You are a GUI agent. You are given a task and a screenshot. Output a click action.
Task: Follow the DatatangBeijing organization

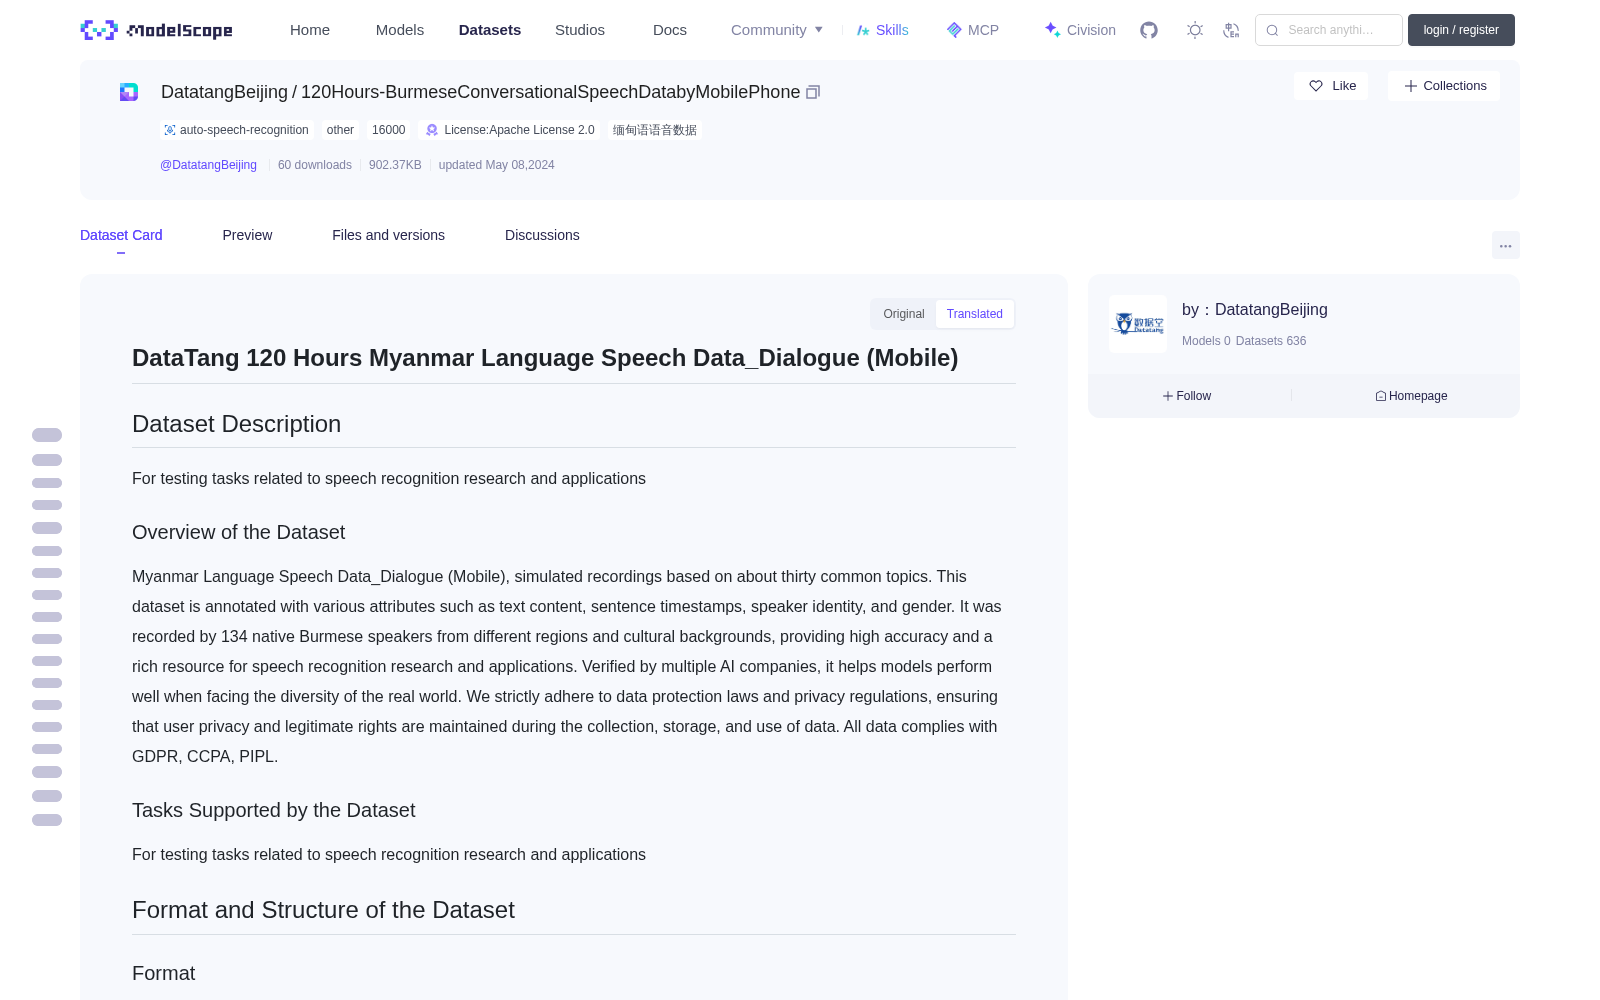click(x=1187, y=396)
